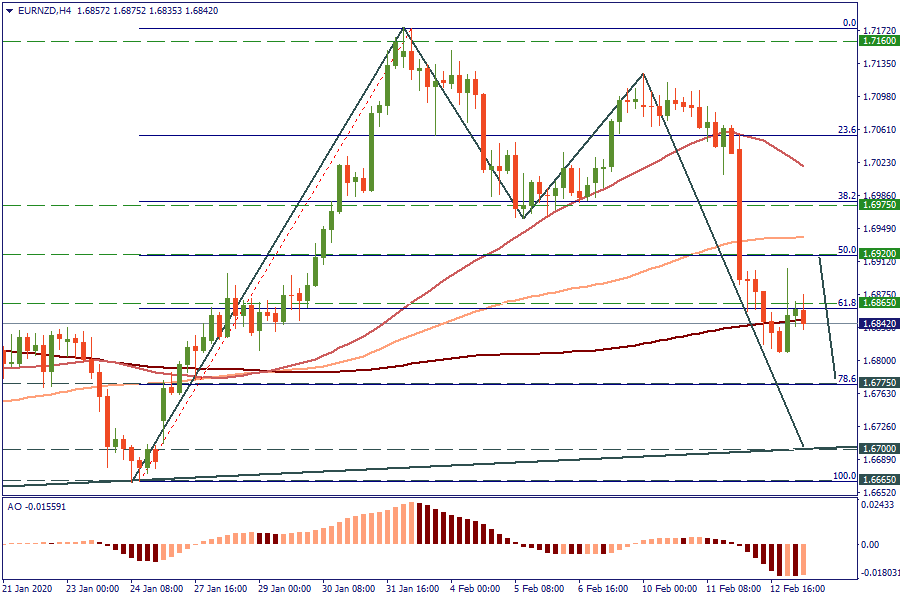Click the green 1.67000 price tag
This screenshot has height=600, width=900.
879,449
